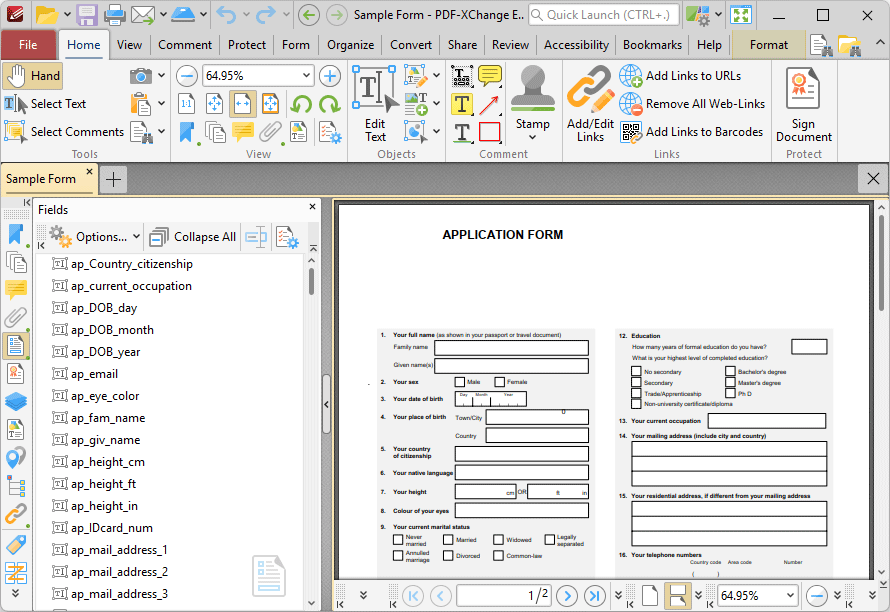Screen dimensions: 890x612
Task: Click the Undo arrow
Action: click(226, 15)
